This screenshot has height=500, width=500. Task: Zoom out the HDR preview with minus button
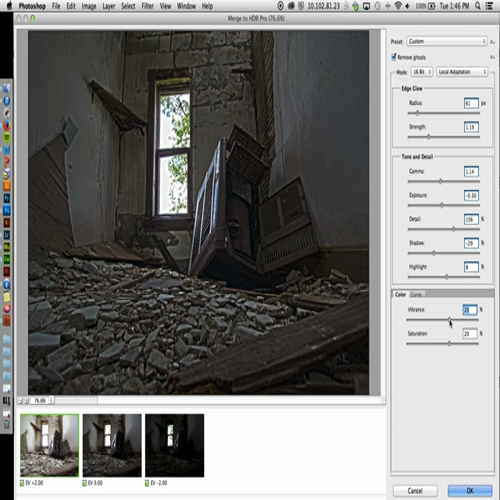[x=20, y=400]
